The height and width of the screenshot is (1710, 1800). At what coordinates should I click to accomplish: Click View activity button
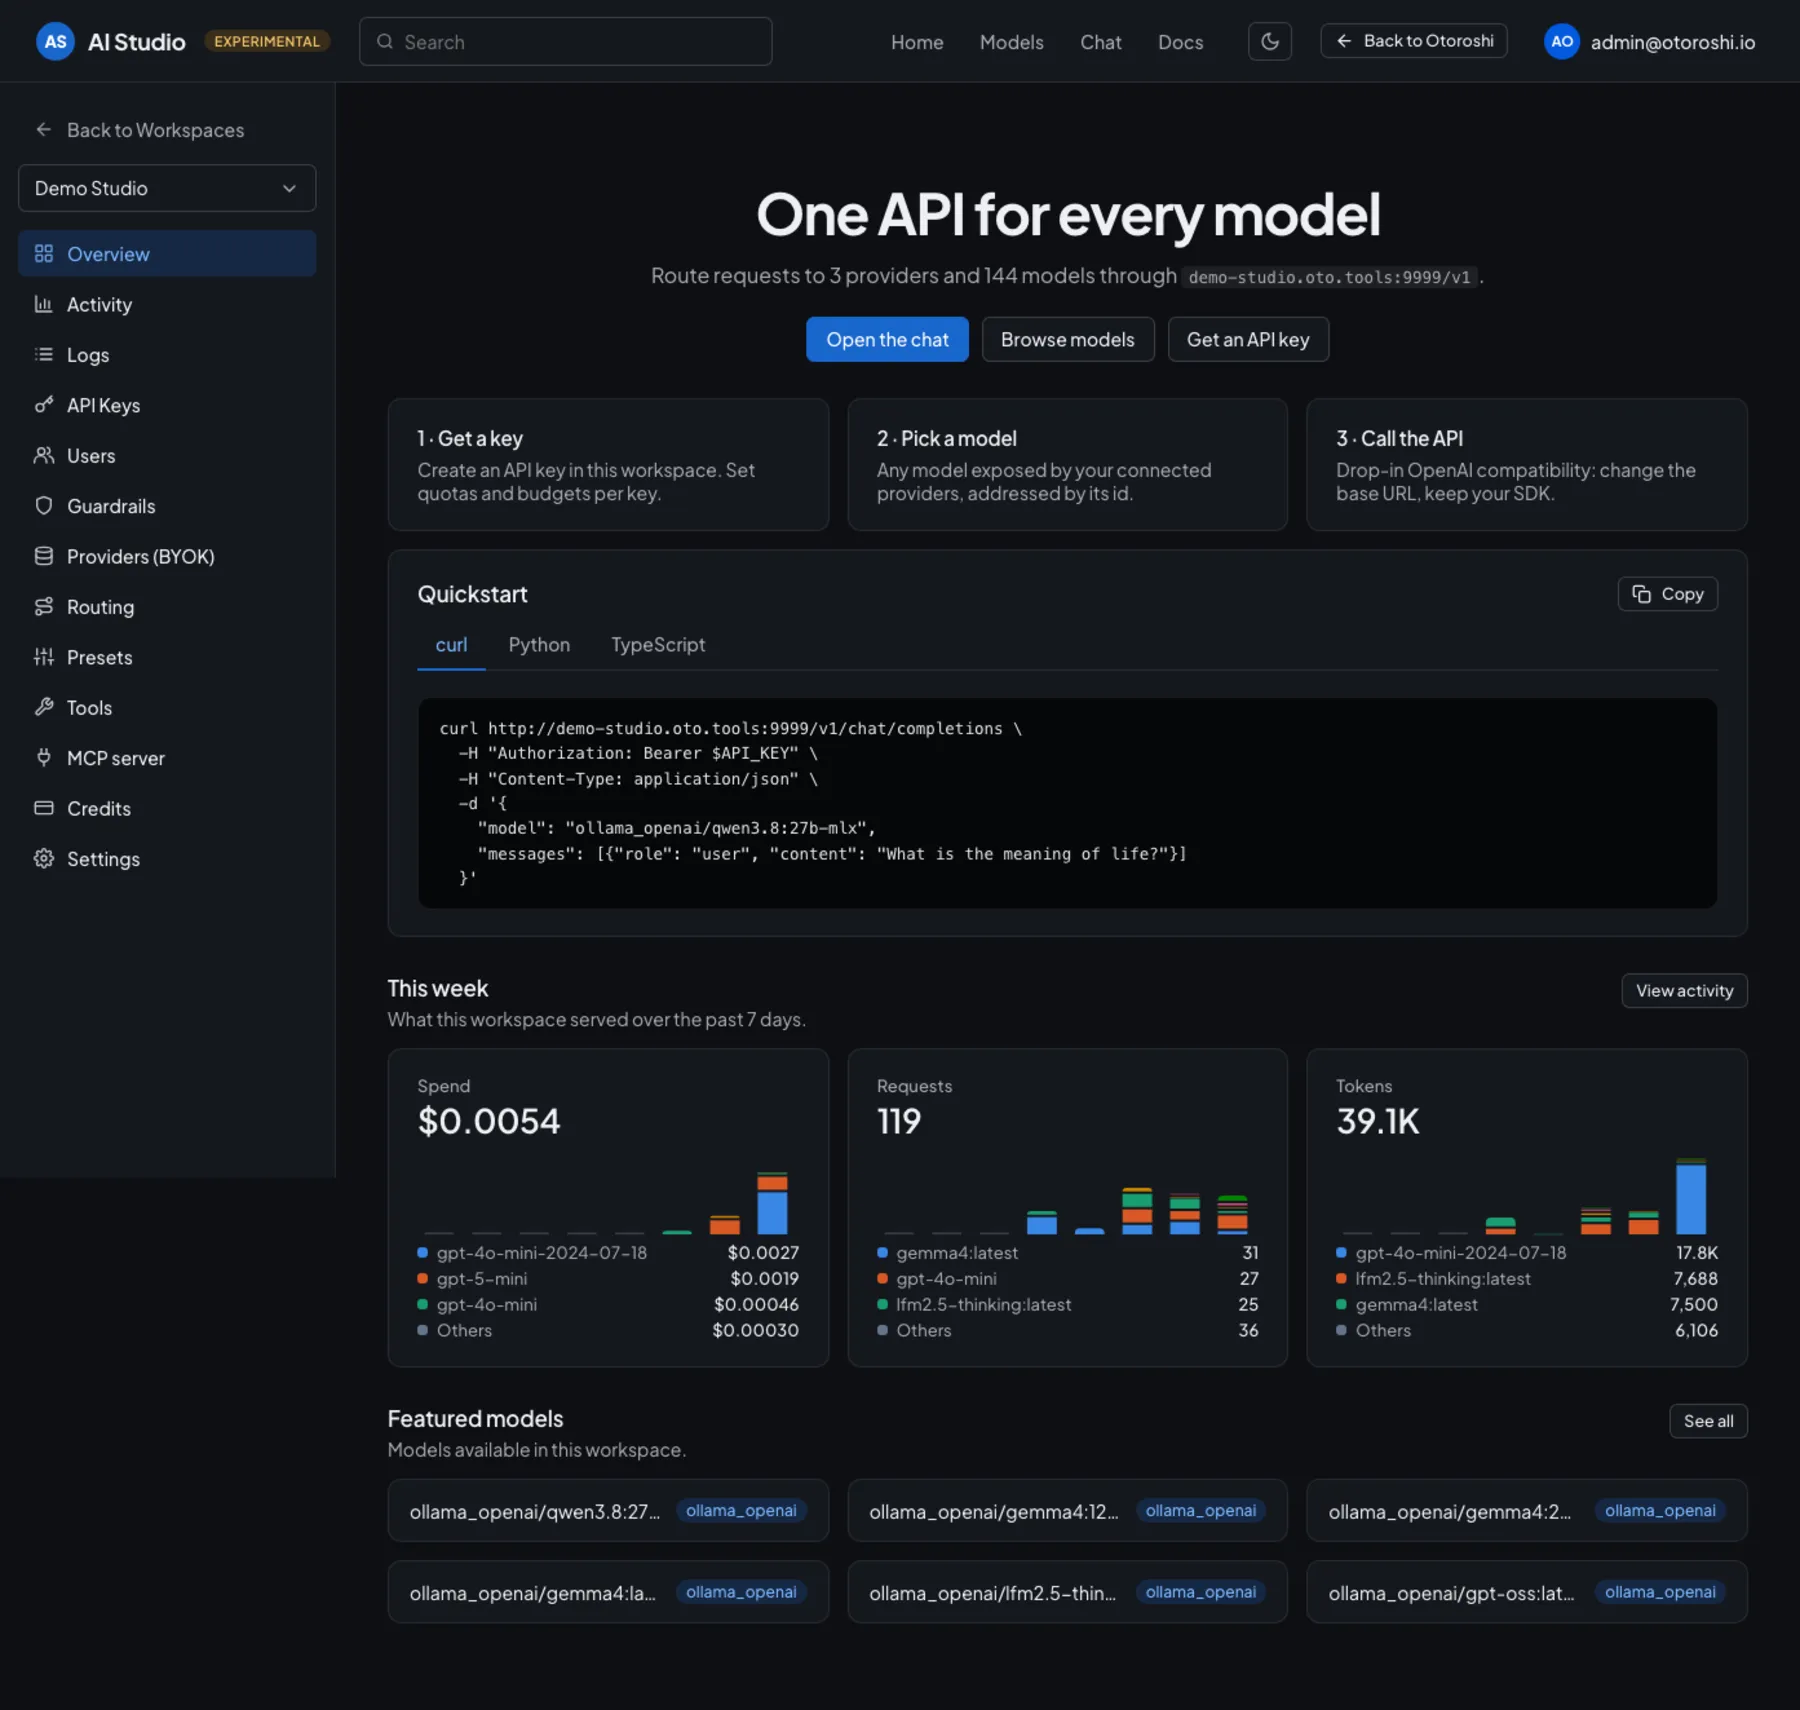(x=1684, y=991)
